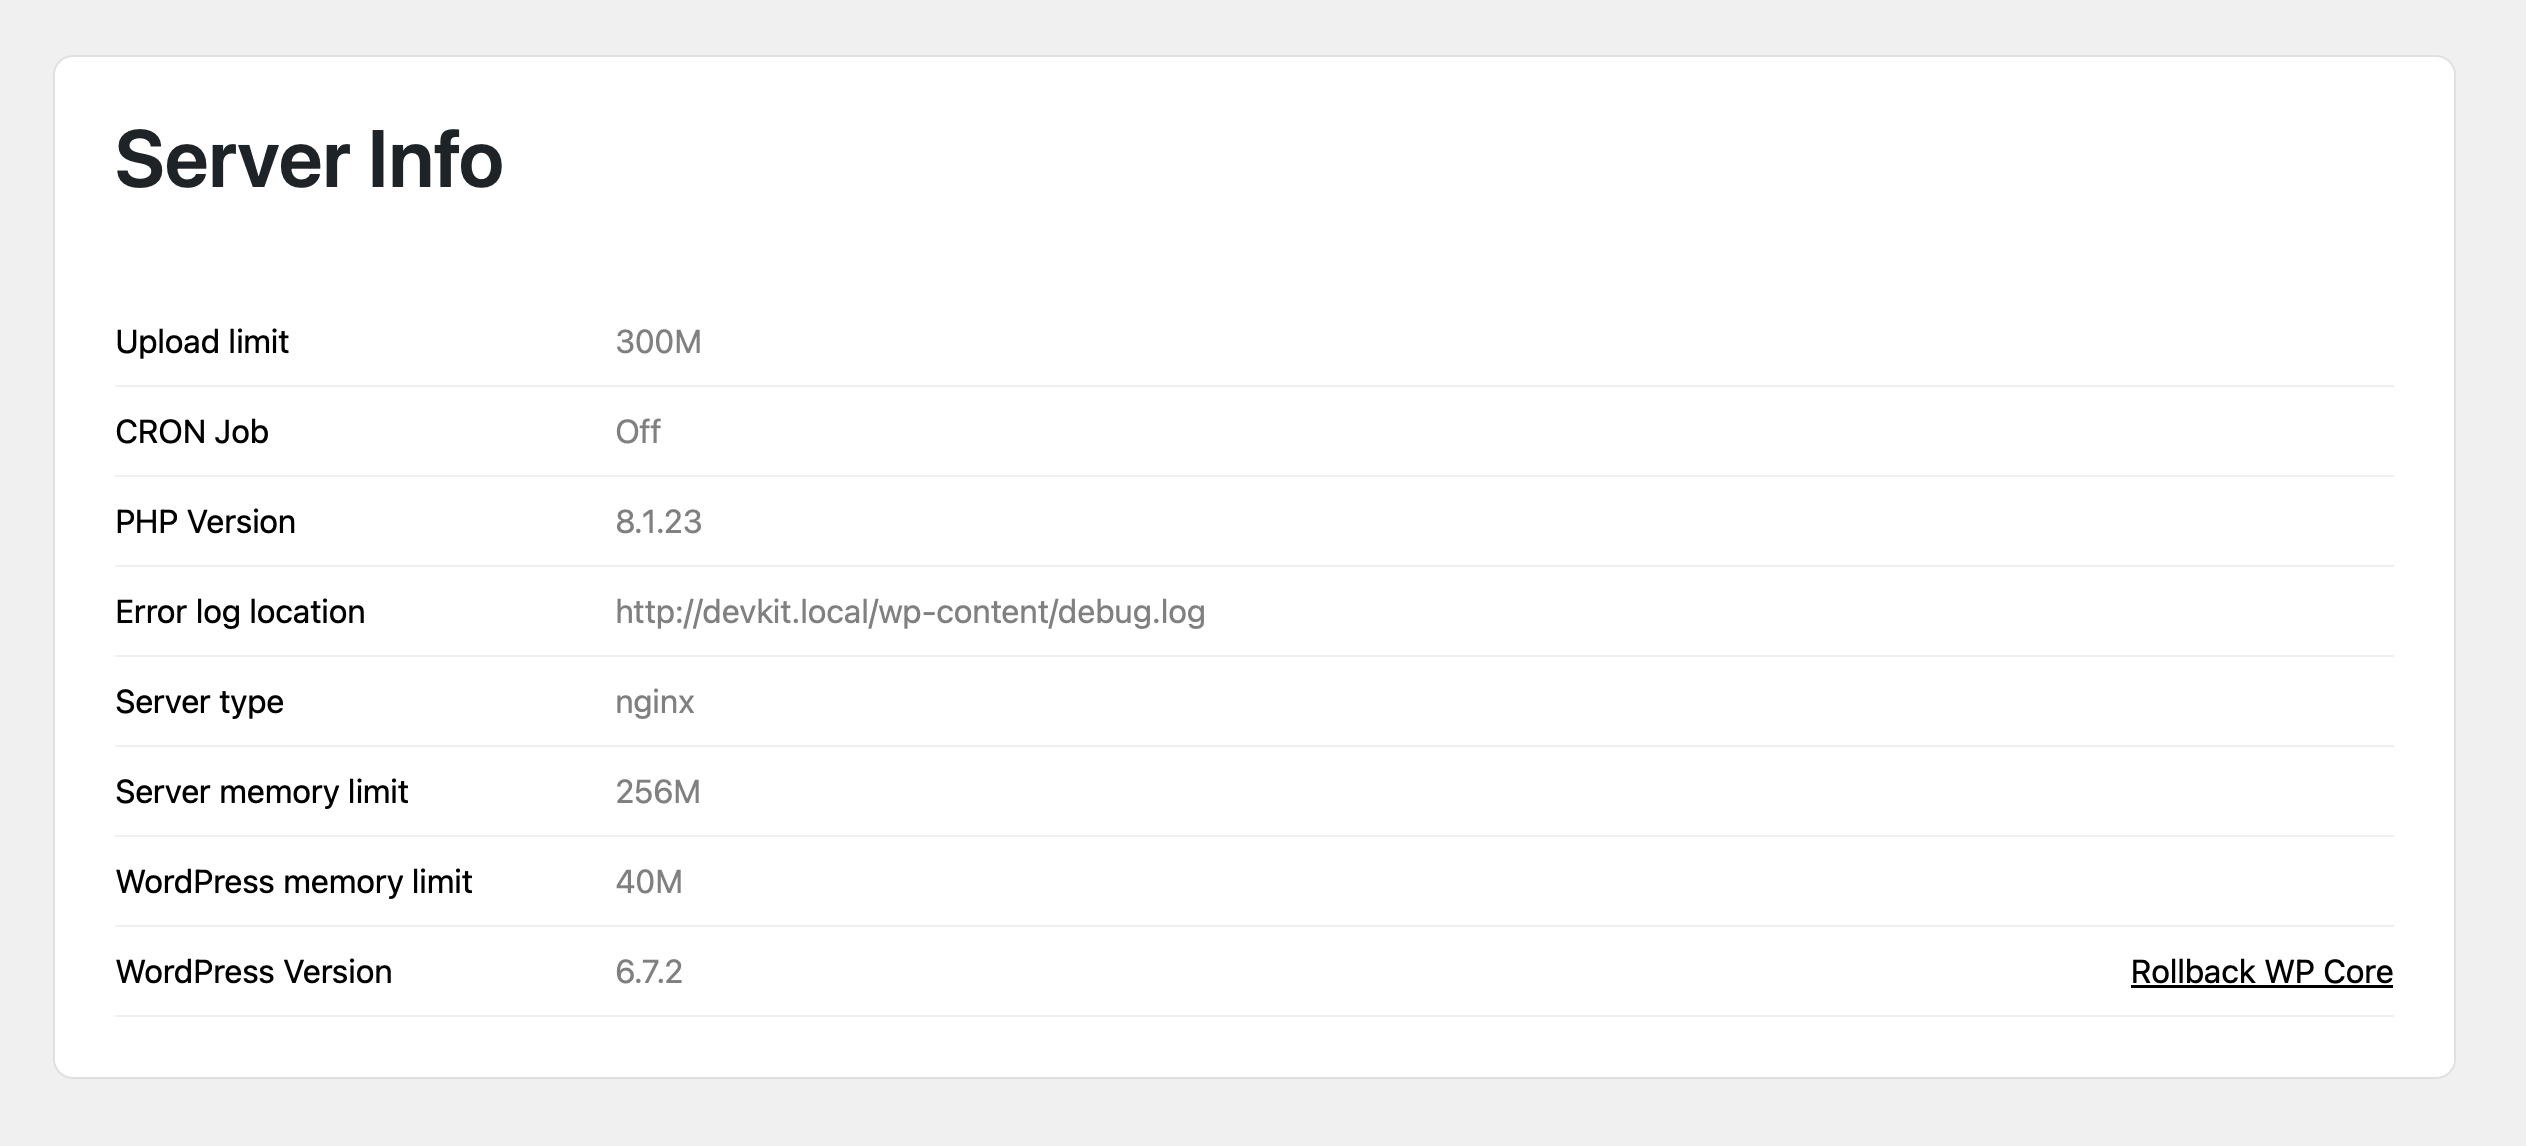Viewport: 2526px width, 1146px height.
Task: Select the nginx server type value
Action: 655,702
